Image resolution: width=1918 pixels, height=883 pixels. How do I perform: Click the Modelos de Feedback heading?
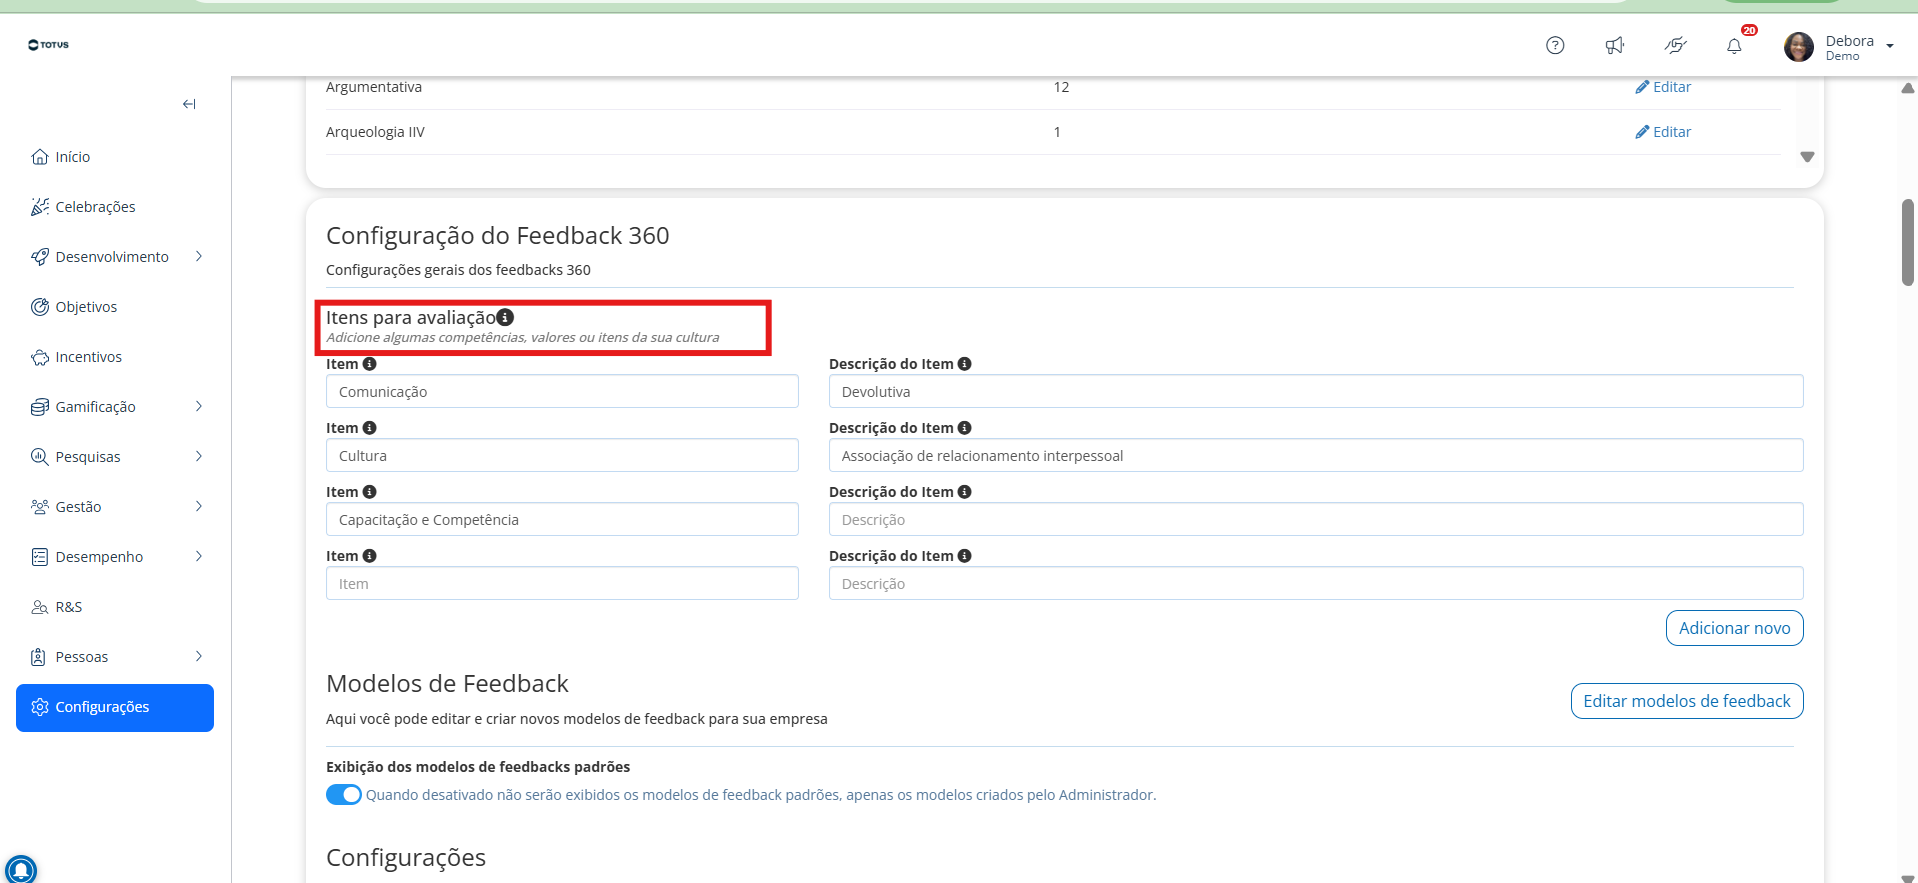447,684
